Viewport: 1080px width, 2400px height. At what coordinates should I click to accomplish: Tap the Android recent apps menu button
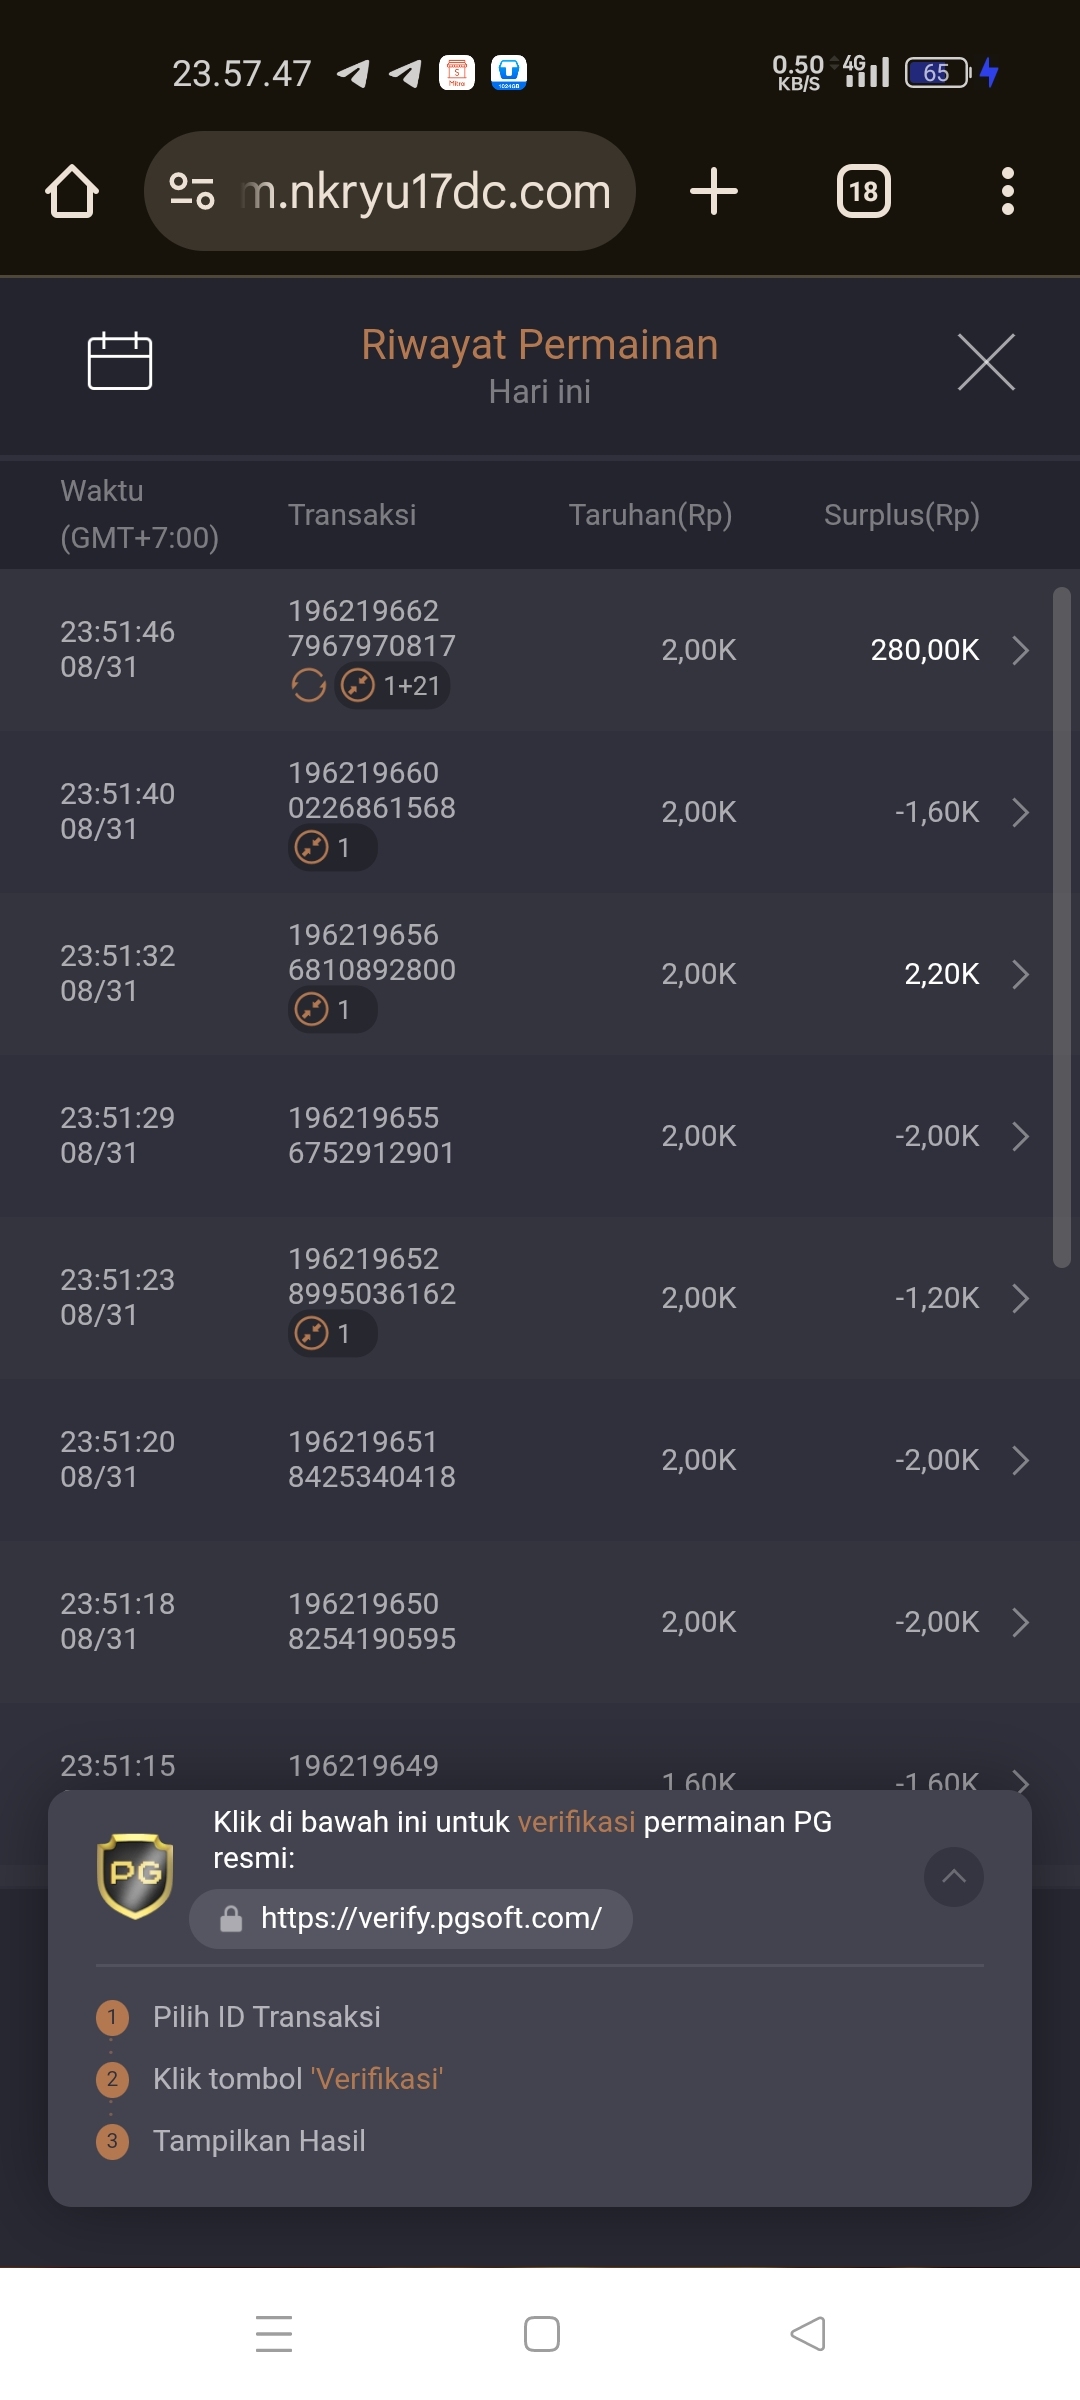coord(274,2333)
